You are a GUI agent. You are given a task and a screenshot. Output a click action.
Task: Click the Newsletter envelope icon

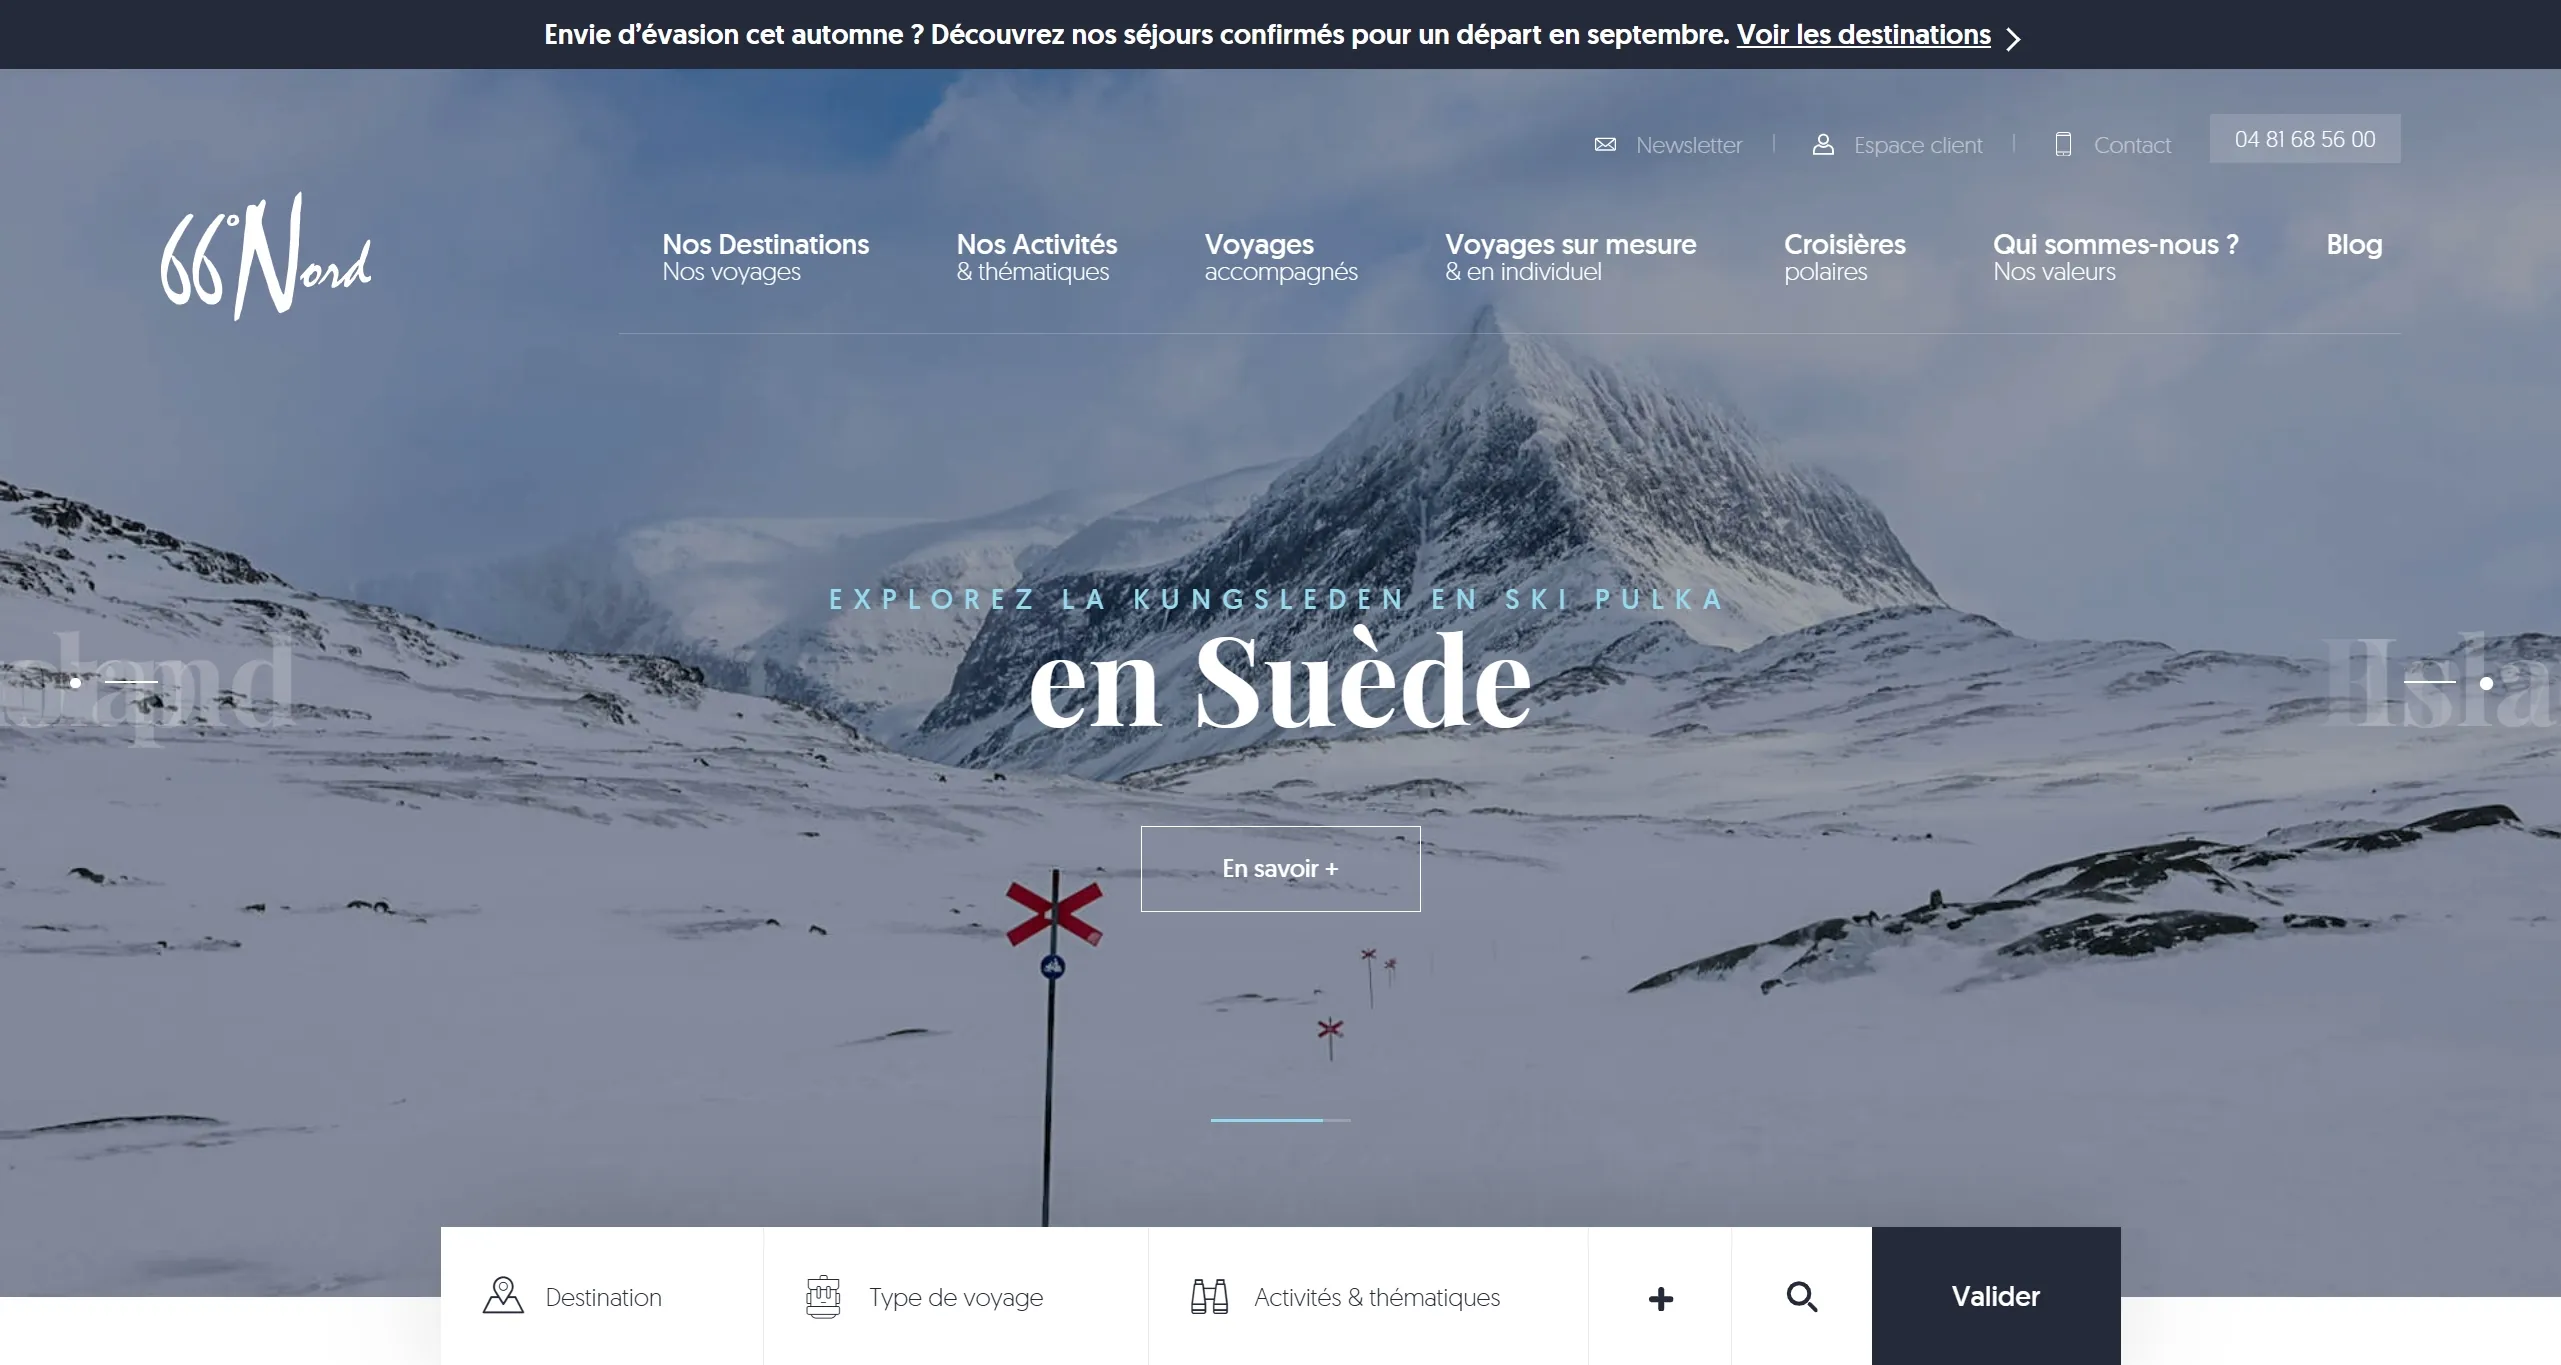(1605, 145)
